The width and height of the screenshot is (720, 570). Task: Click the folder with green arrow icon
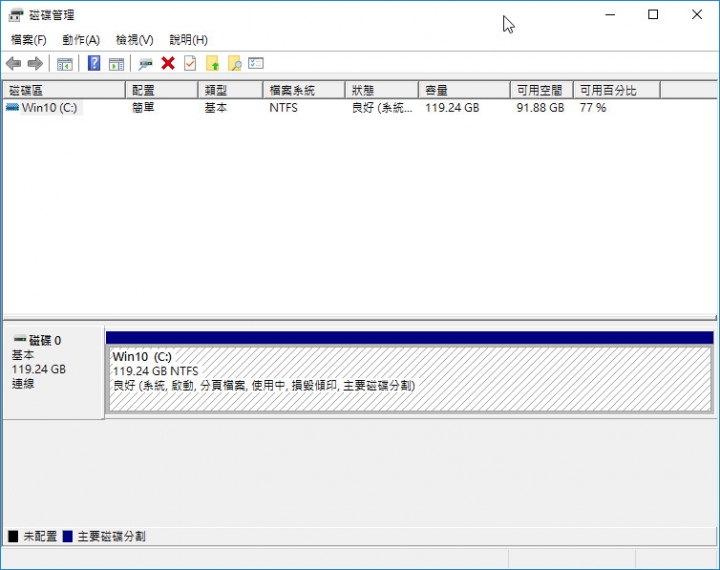click(213, 63)
